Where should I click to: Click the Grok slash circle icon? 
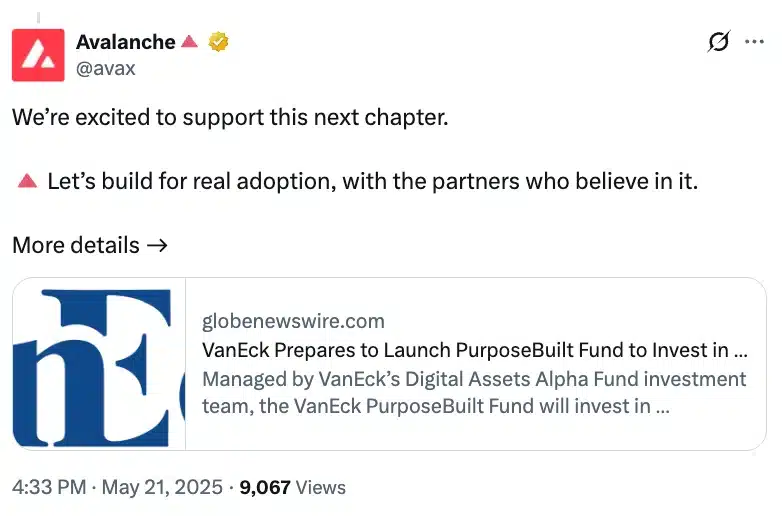pyautogui.click(x=719, y=41)
